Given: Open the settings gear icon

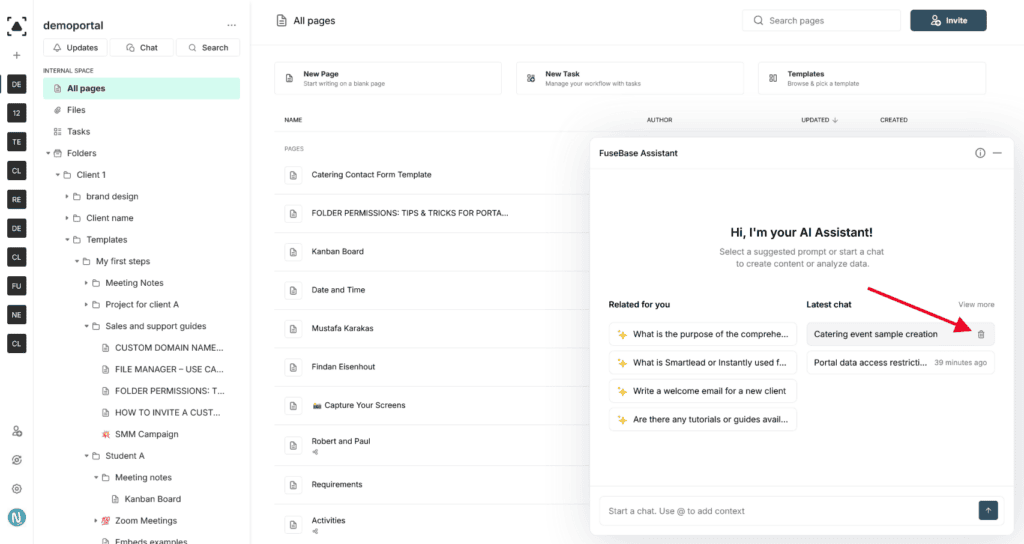Looking at the screenshot, I should pyautogui.click(x=17, y=488).
